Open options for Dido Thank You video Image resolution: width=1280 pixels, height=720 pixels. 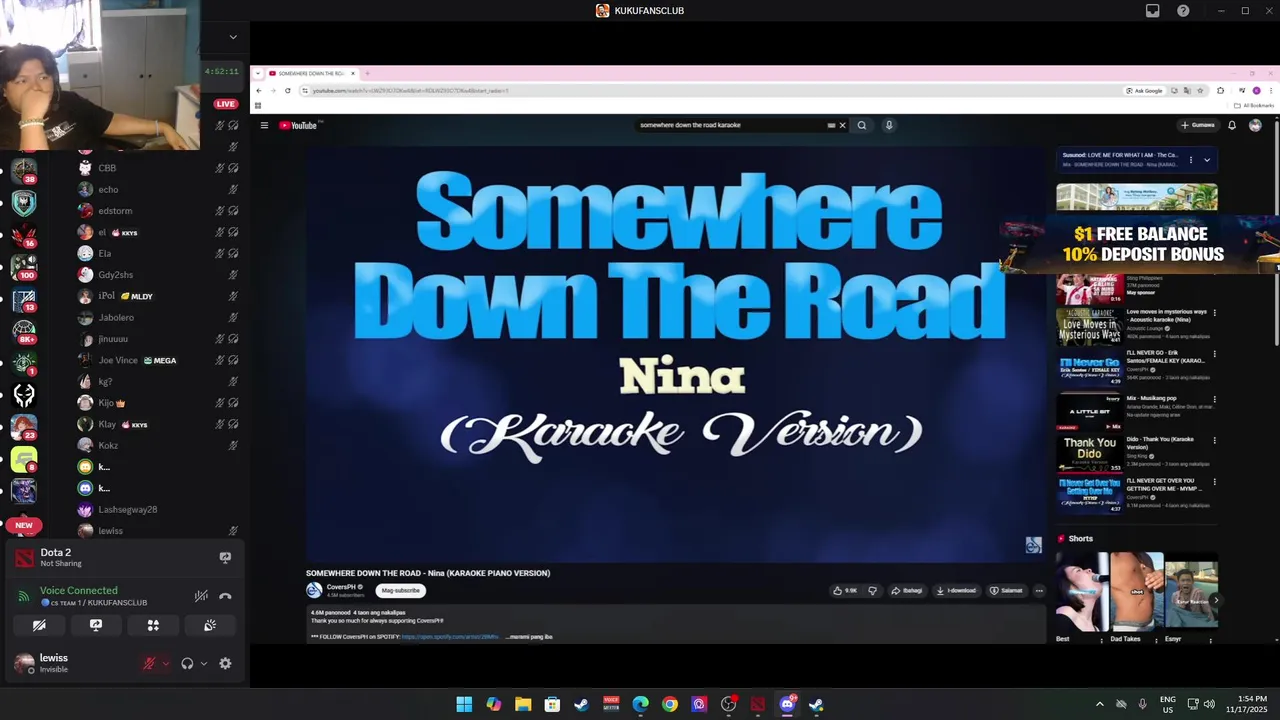[x=1215, y=440]
